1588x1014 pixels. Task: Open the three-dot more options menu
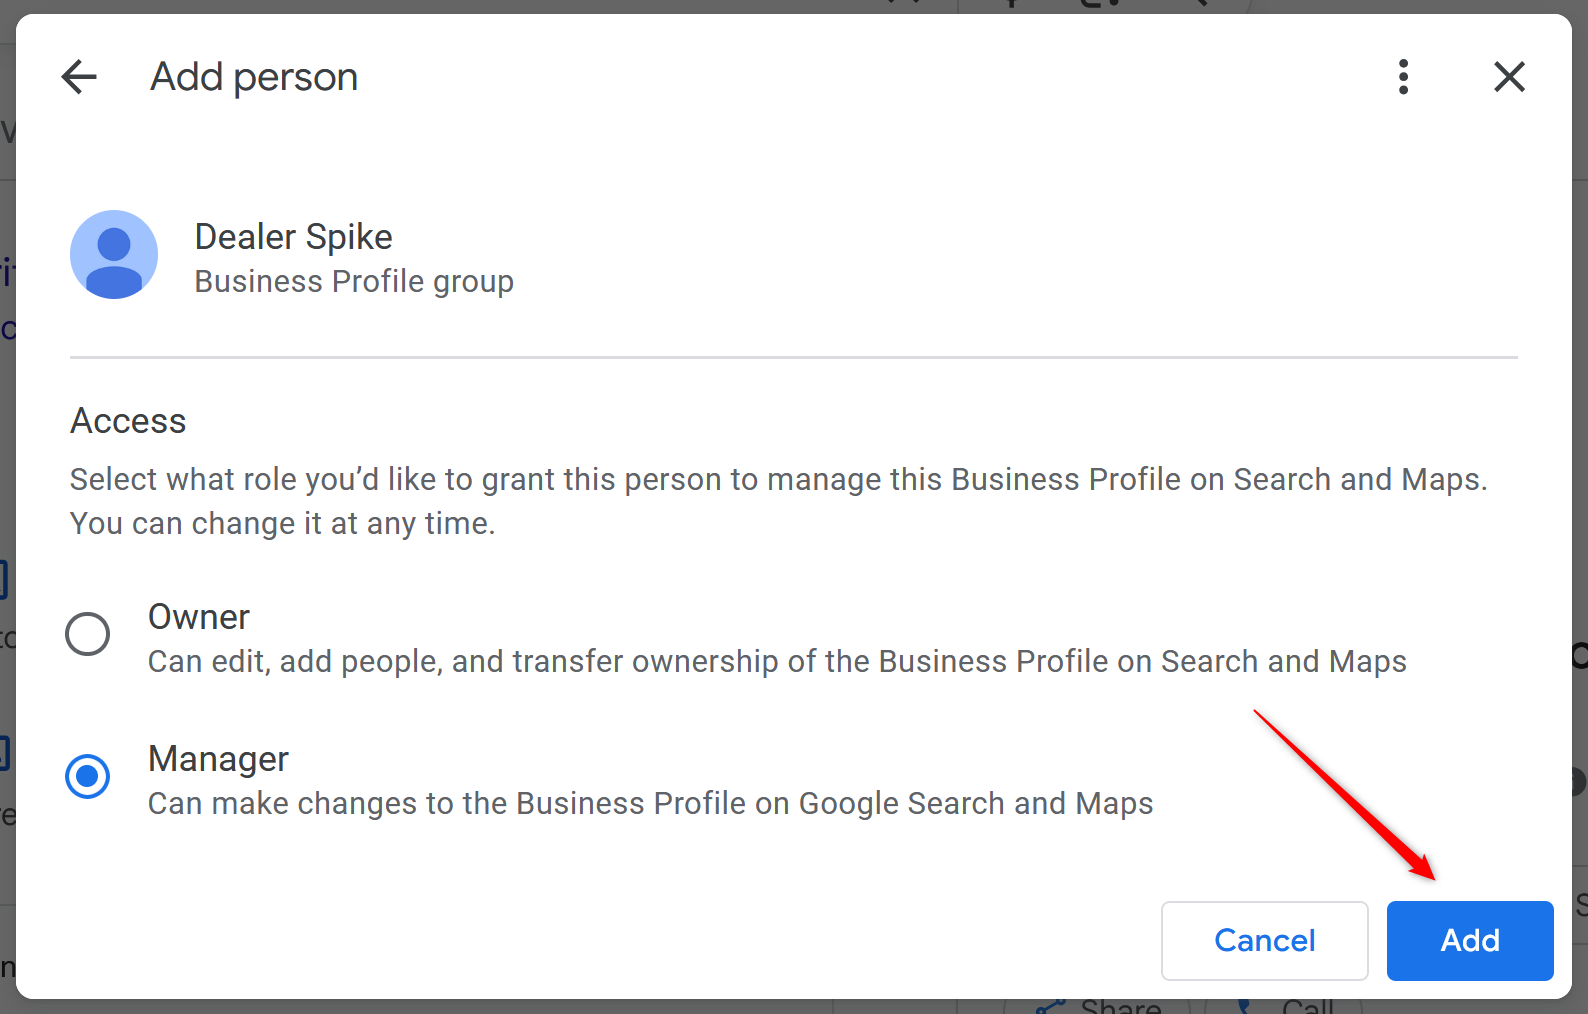1403,77
